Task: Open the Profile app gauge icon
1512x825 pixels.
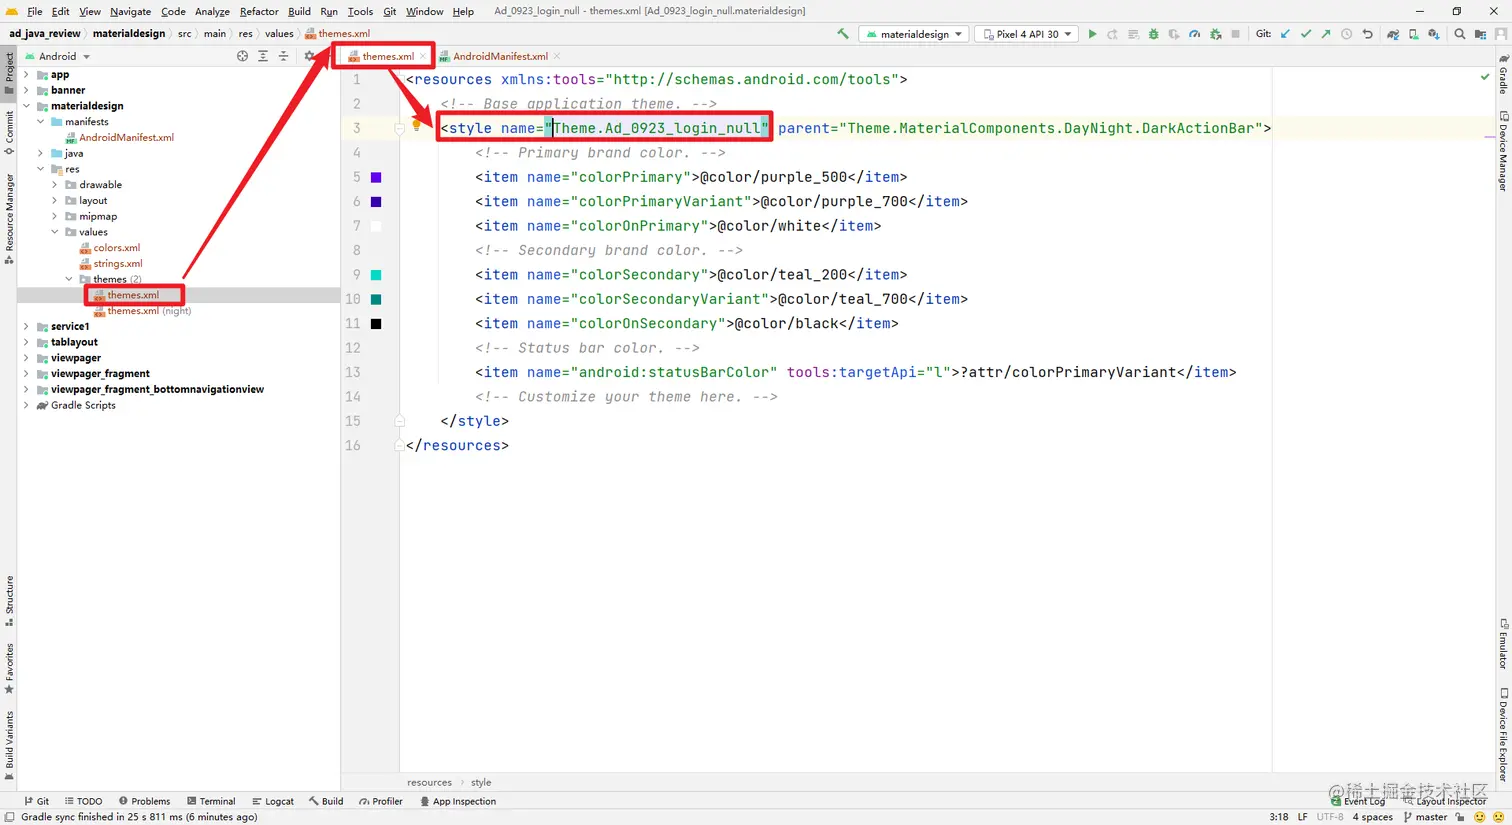Action: (x=1194, y=34)
